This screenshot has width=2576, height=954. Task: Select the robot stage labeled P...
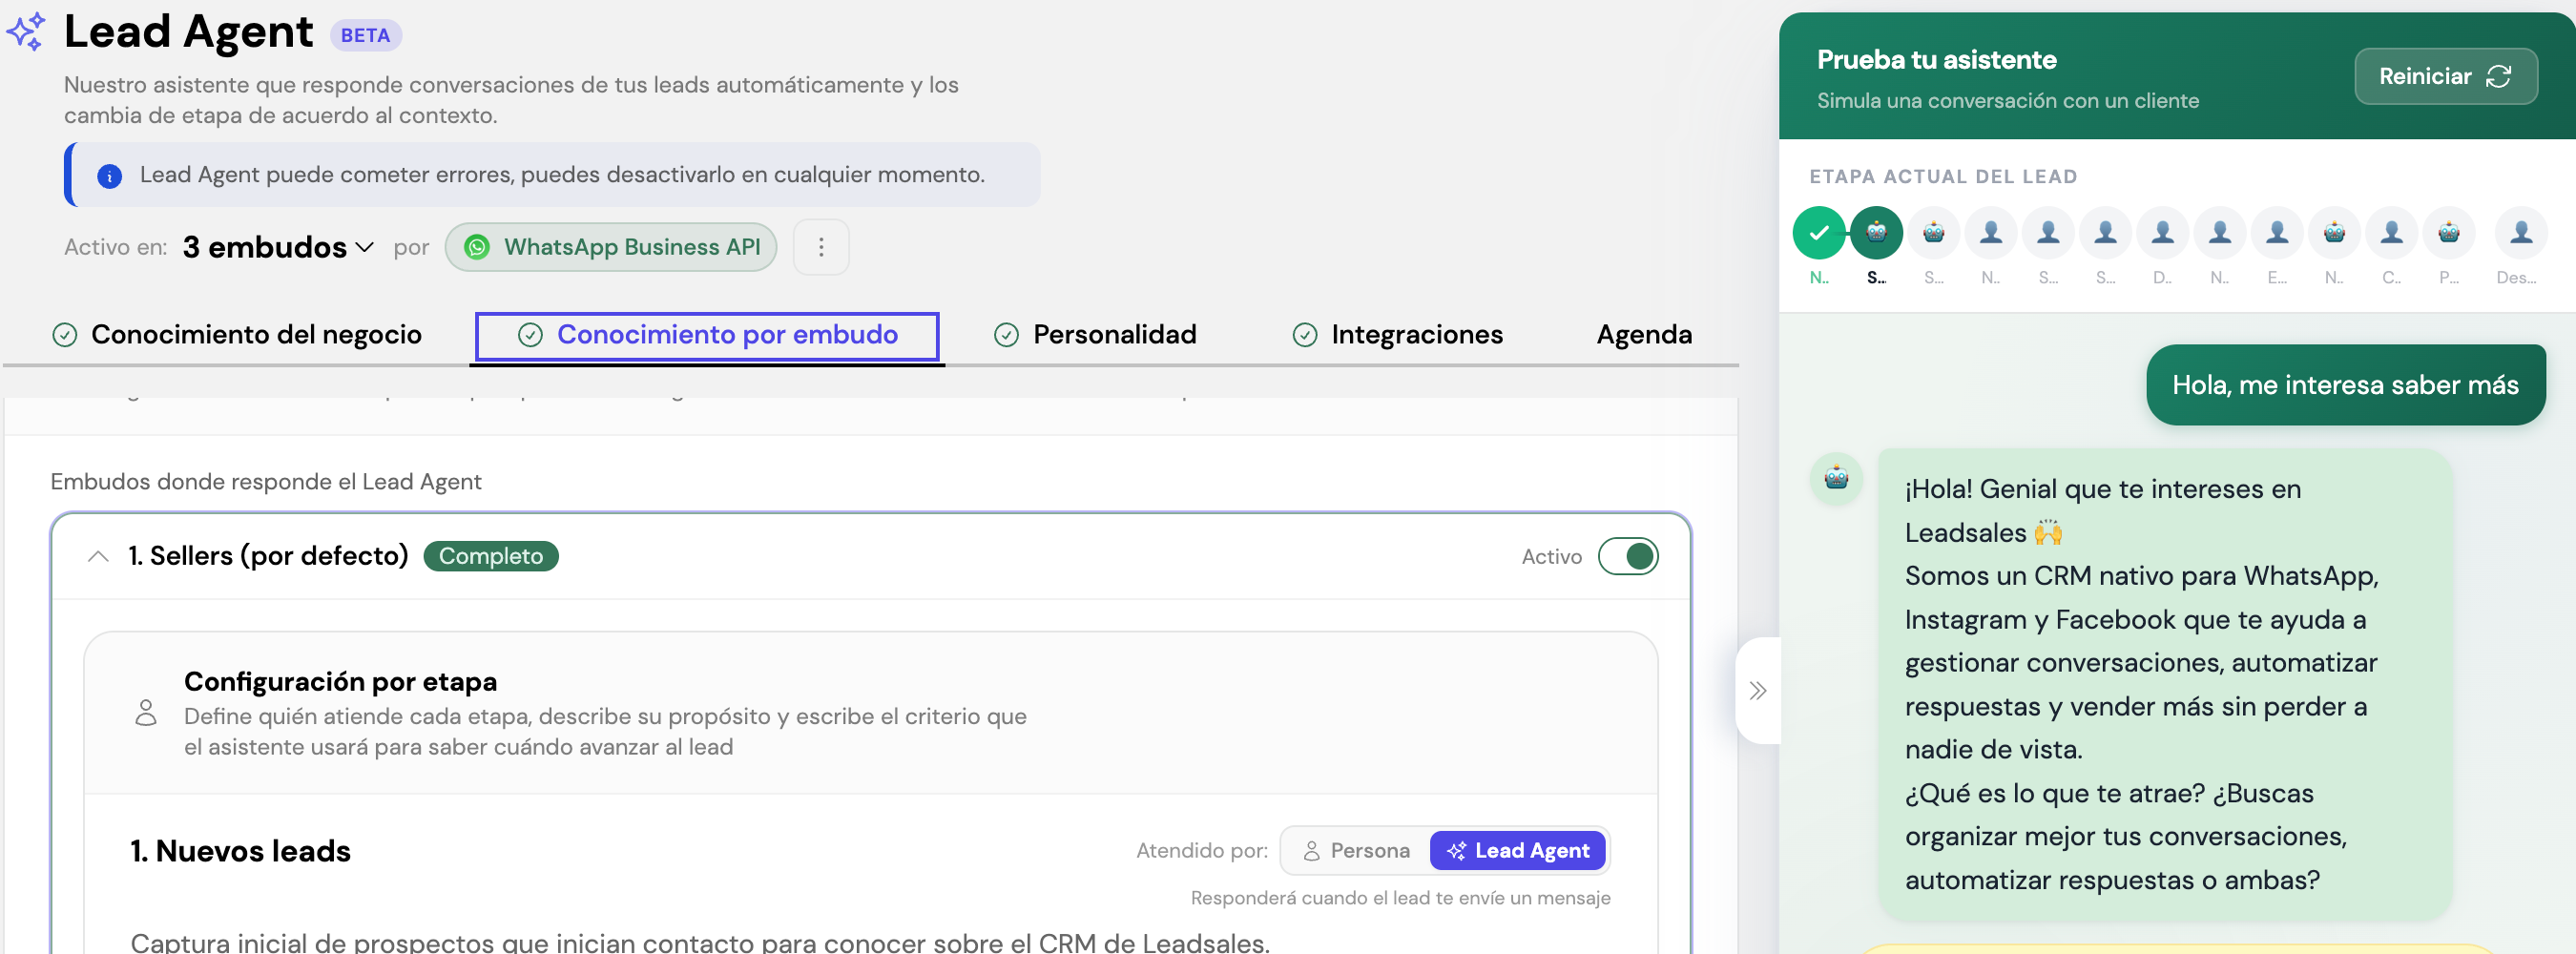coord(2449,233)
